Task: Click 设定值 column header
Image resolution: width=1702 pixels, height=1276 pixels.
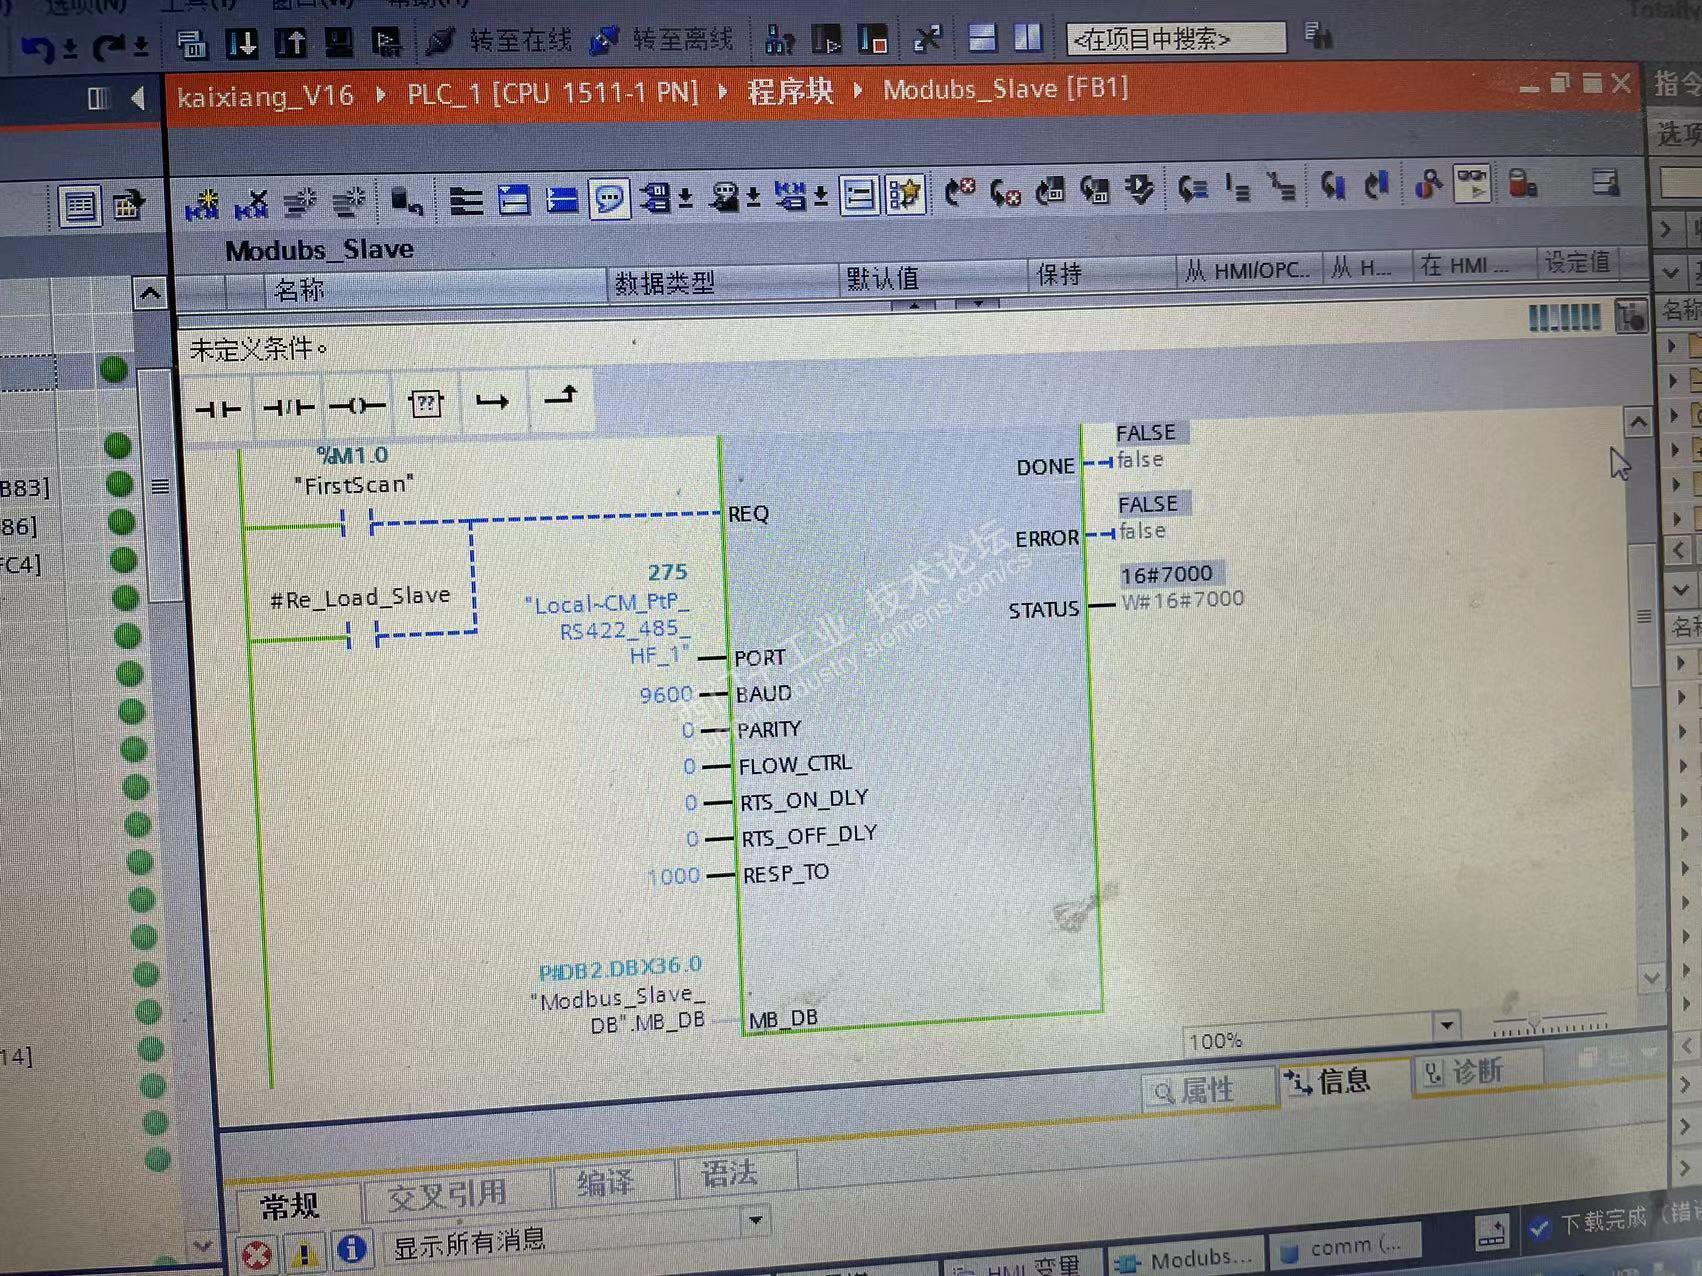Action: point(1577,263)
